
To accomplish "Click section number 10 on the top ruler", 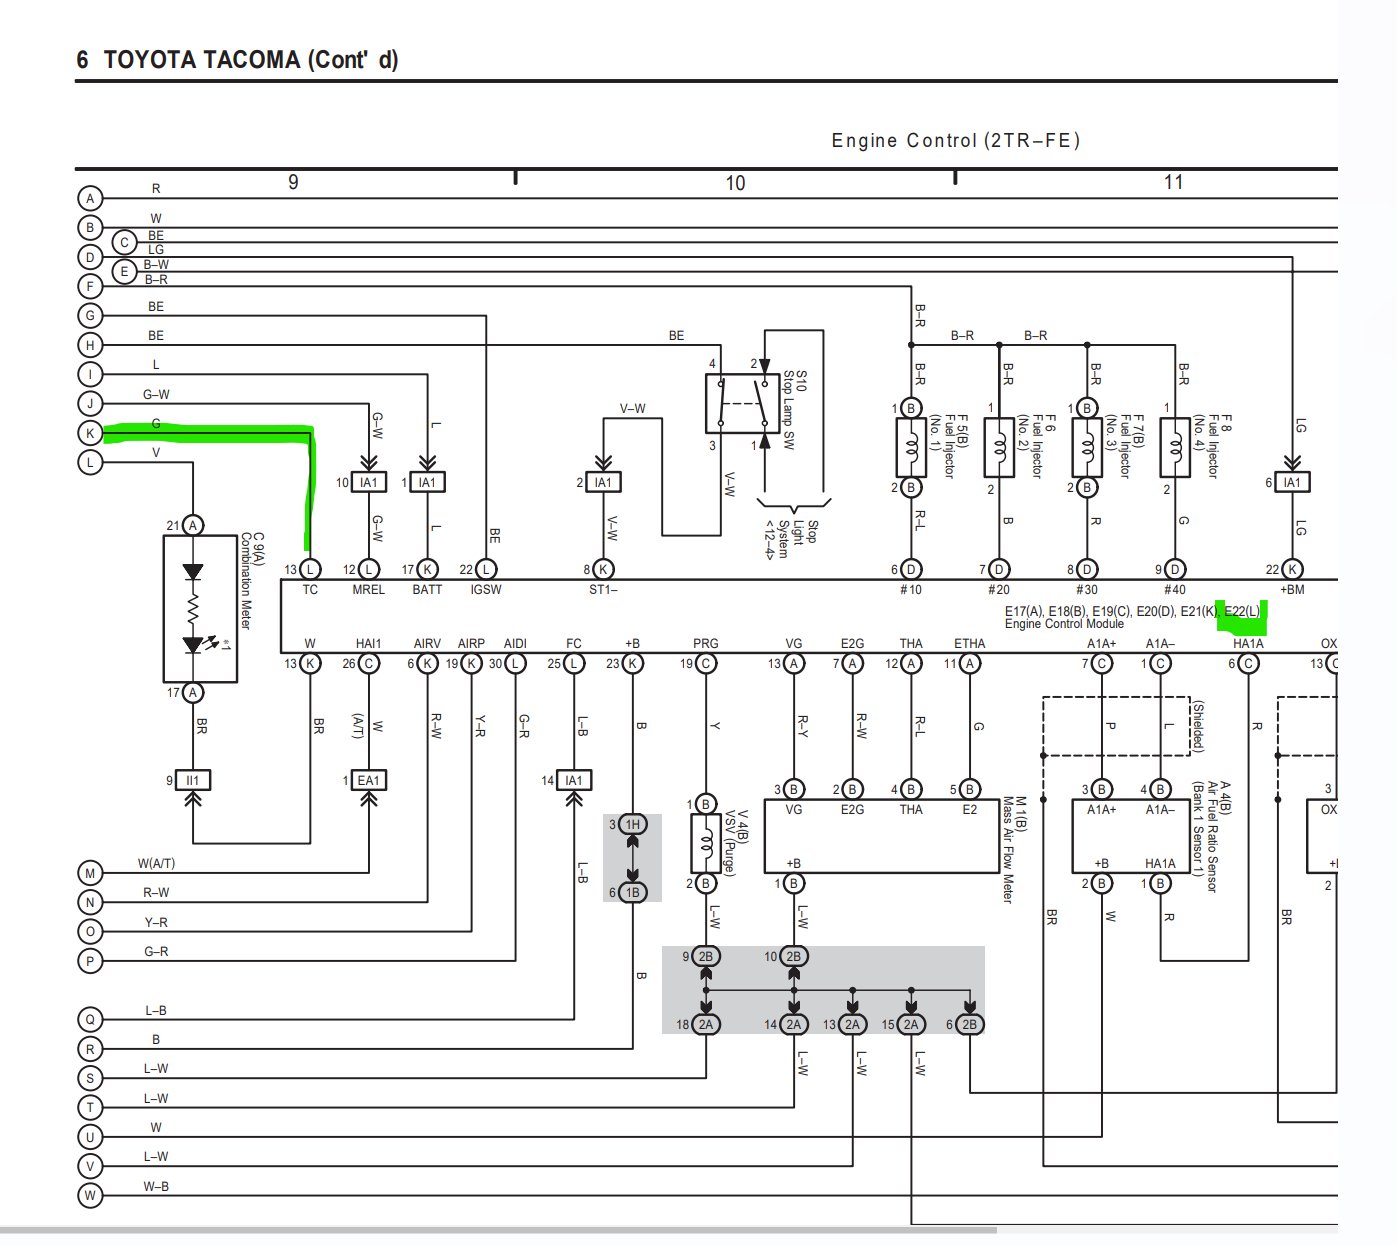I will click(735, 183).
